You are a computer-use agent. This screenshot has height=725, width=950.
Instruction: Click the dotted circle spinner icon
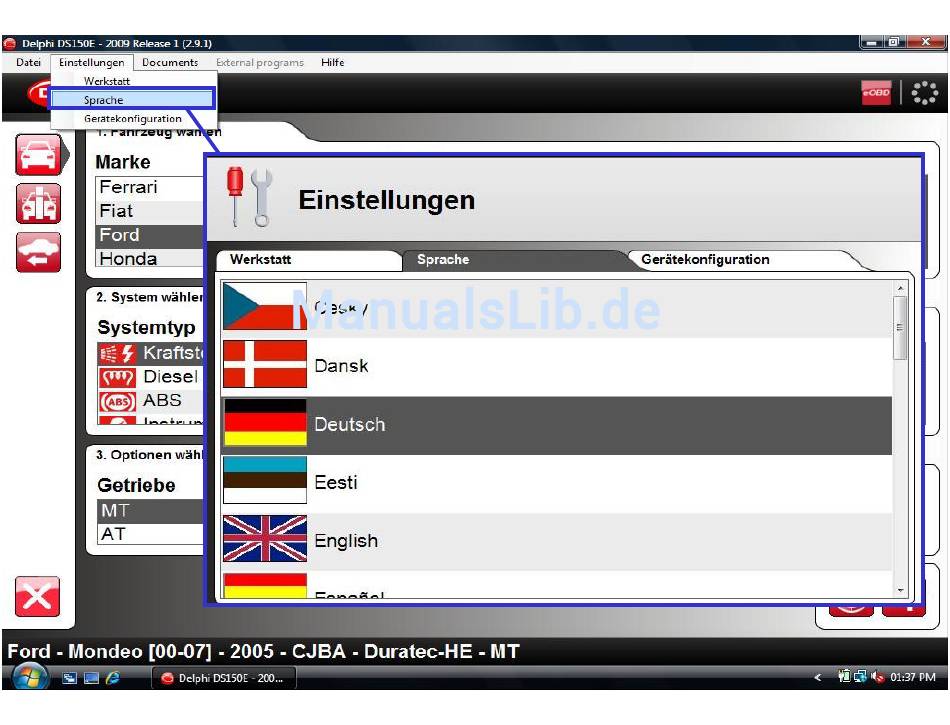point(925,93)
